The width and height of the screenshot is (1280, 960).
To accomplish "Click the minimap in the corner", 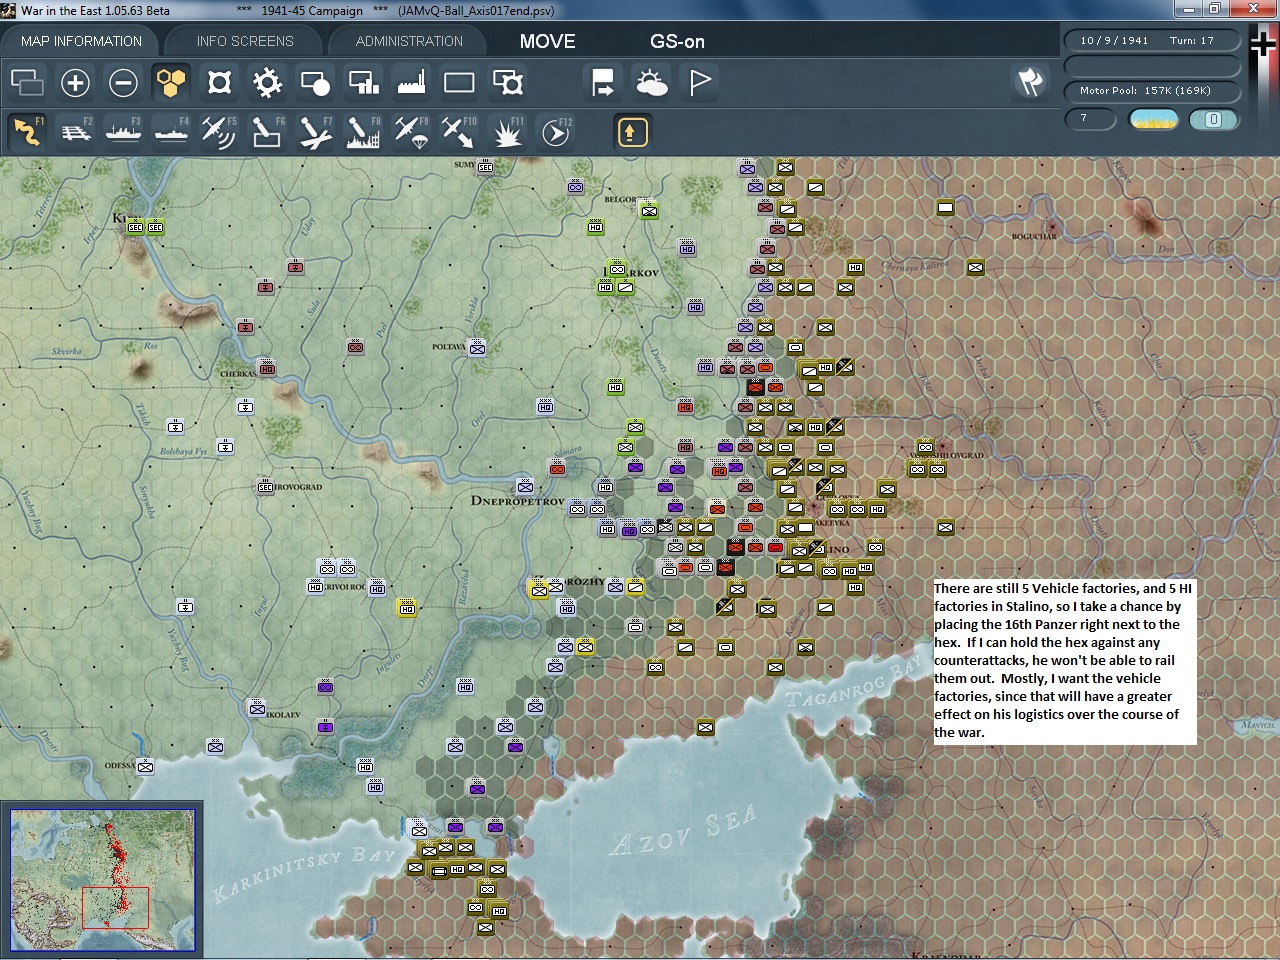I will 102,880.
